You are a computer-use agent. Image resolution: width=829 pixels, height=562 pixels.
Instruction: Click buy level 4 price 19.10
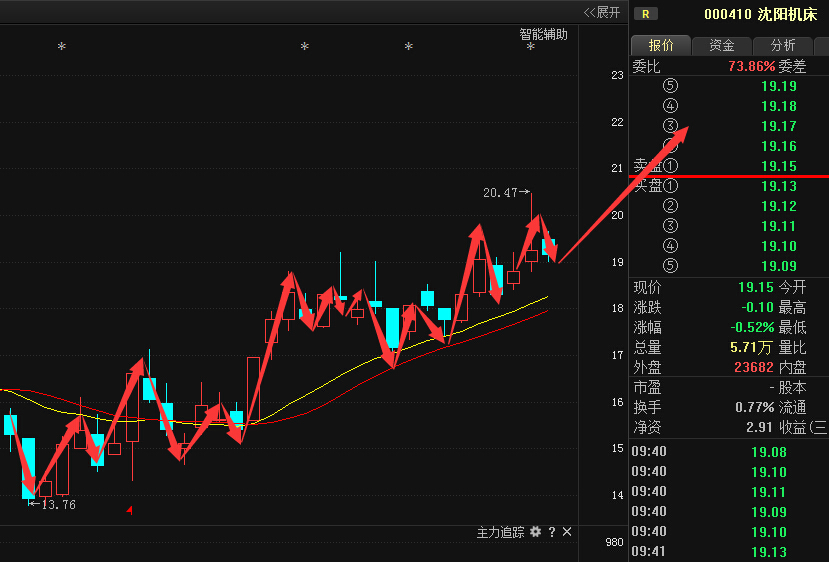click(779, 246)
